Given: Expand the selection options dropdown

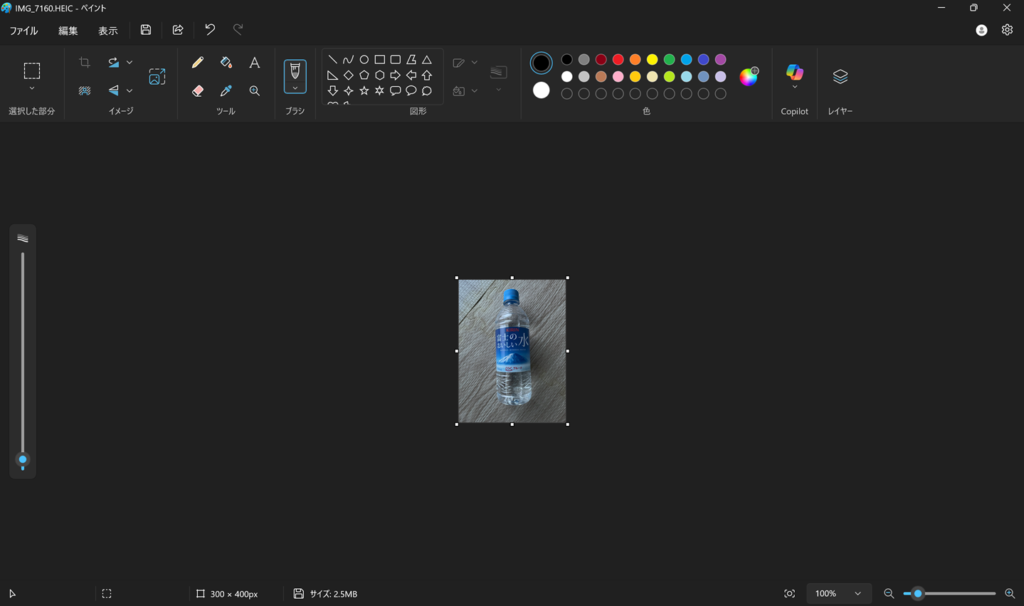Looking at the screenshot, I should (32, 88).
